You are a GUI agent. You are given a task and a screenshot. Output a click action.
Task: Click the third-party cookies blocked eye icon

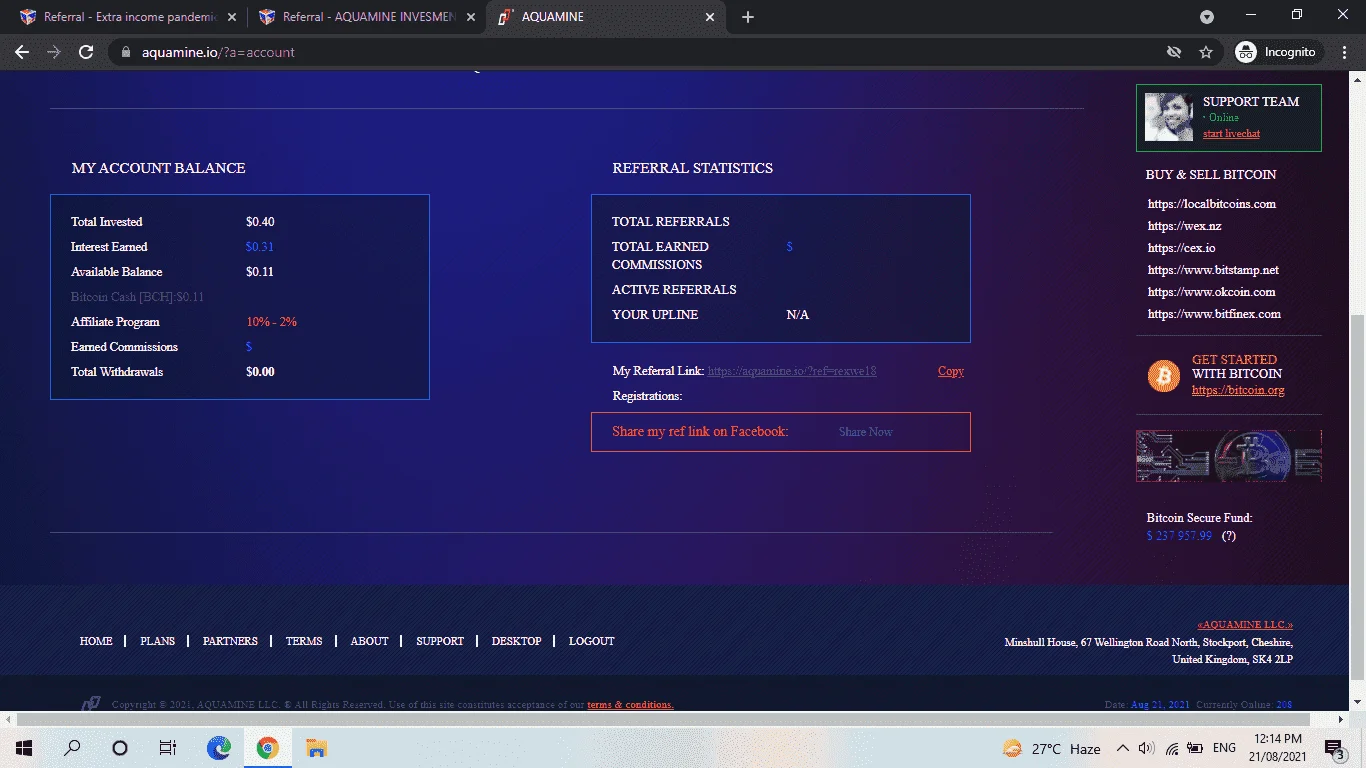pos(1174,52)
